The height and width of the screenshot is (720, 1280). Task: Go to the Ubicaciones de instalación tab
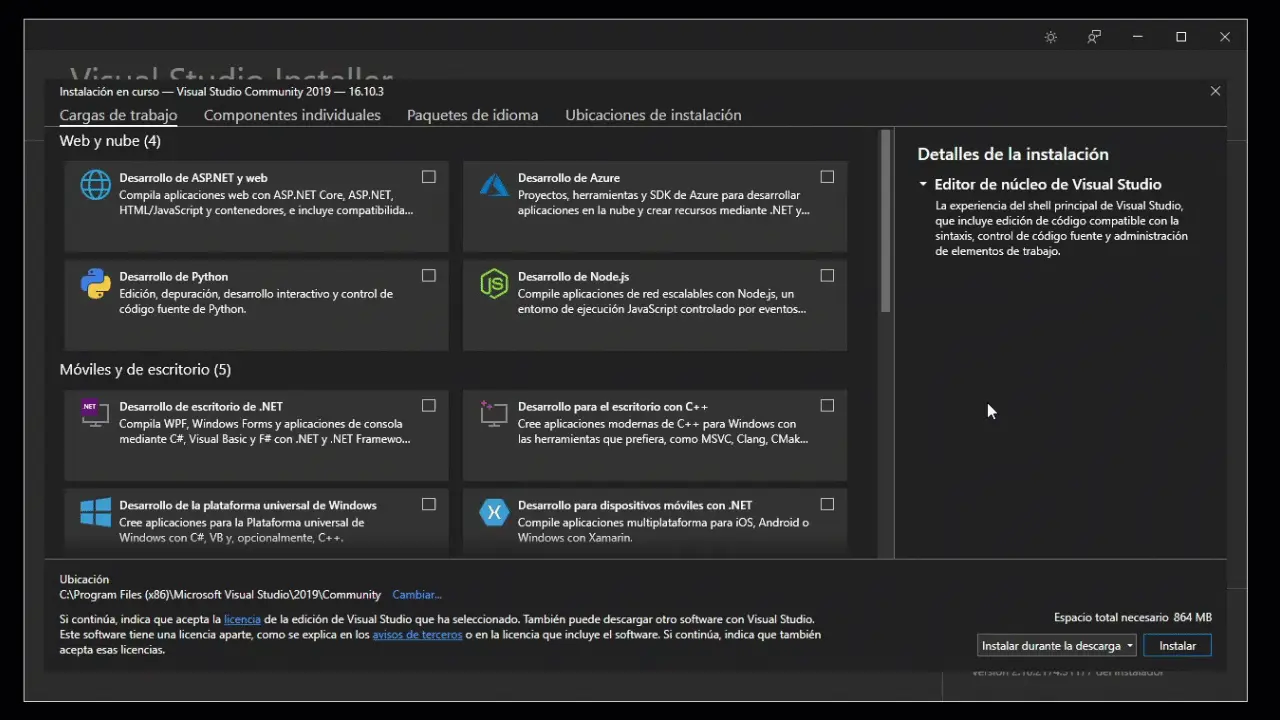pyautogui.click(x=653, y=115)
